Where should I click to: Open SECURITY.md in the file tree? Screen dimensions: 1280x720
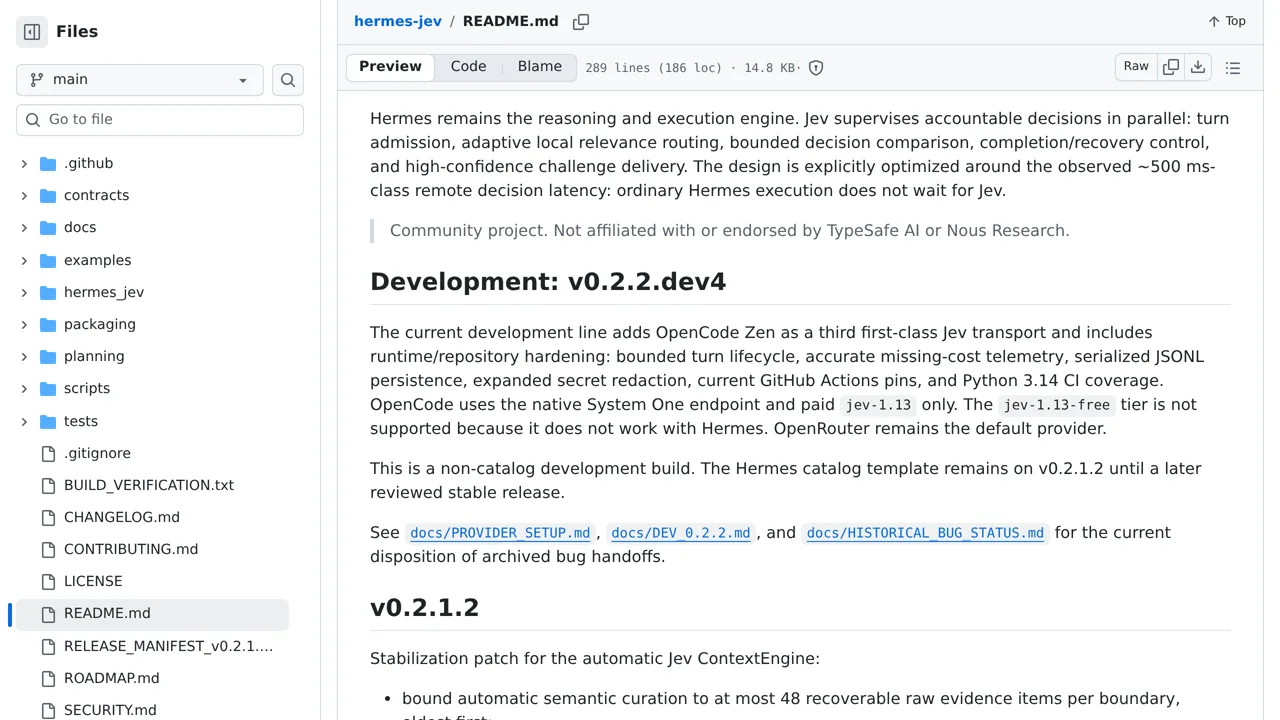click(x=110, y=710)
